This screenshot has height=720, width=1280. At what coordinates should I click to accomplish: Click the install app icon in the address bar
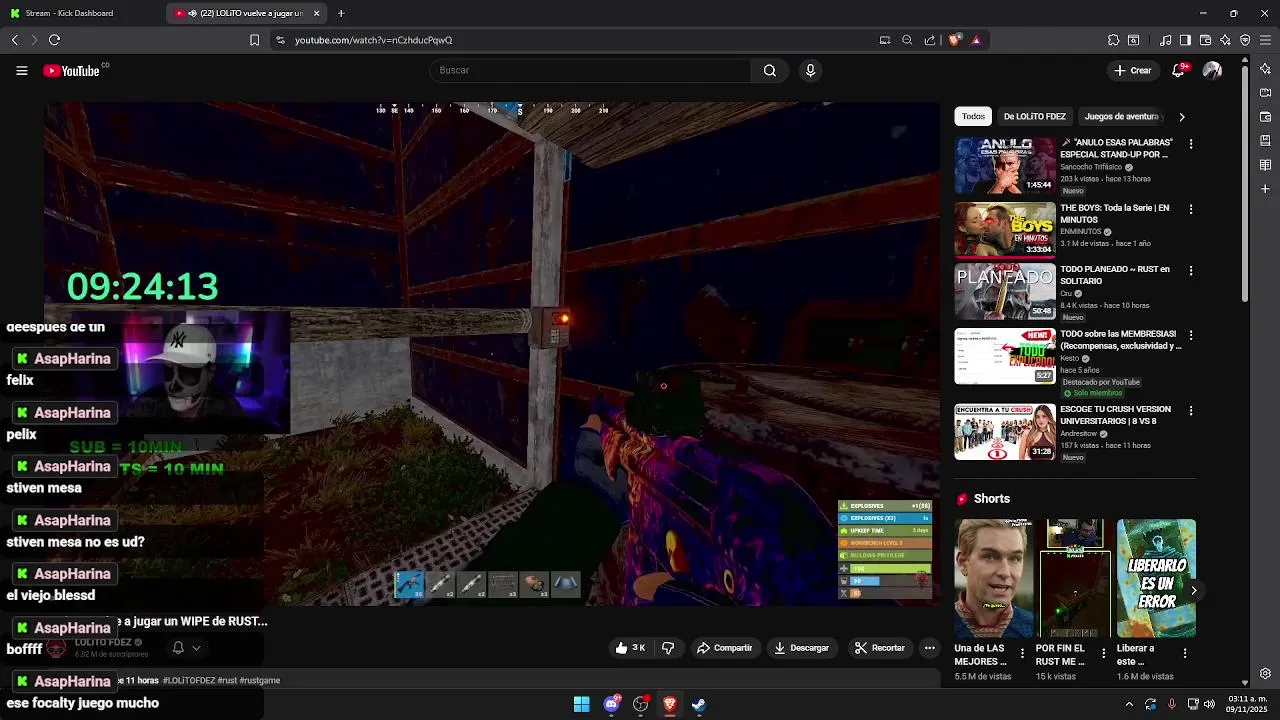[x=884, y=40]
